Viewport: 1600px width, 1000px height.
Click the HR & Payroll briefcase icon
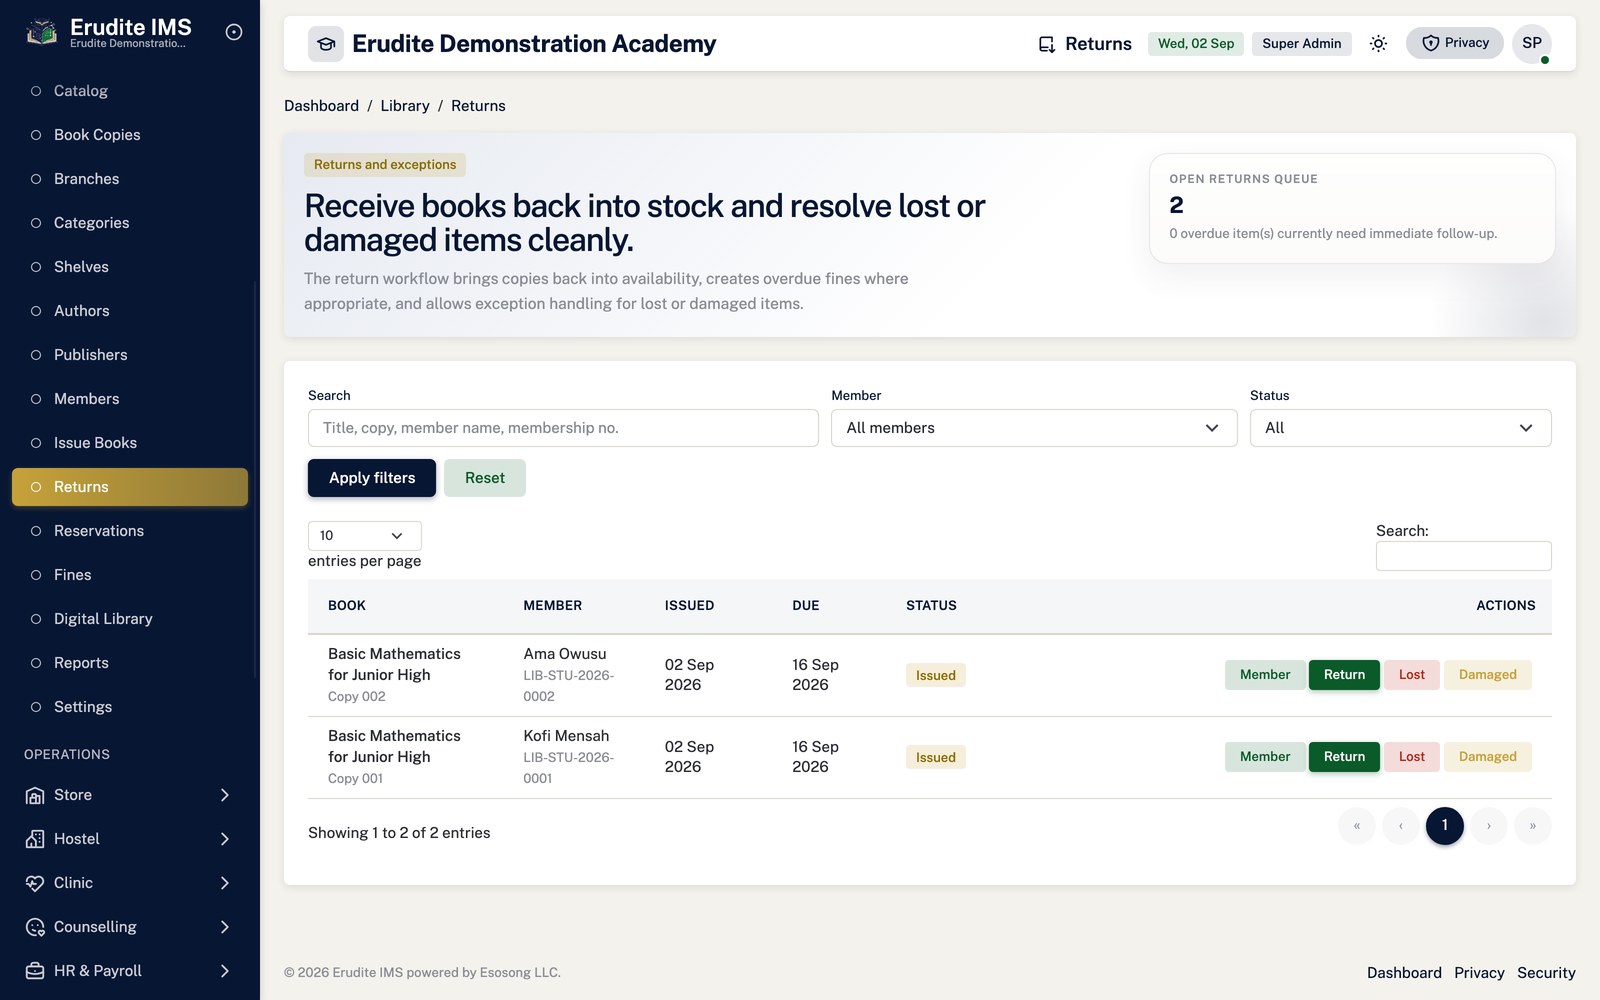pos(35,971)
